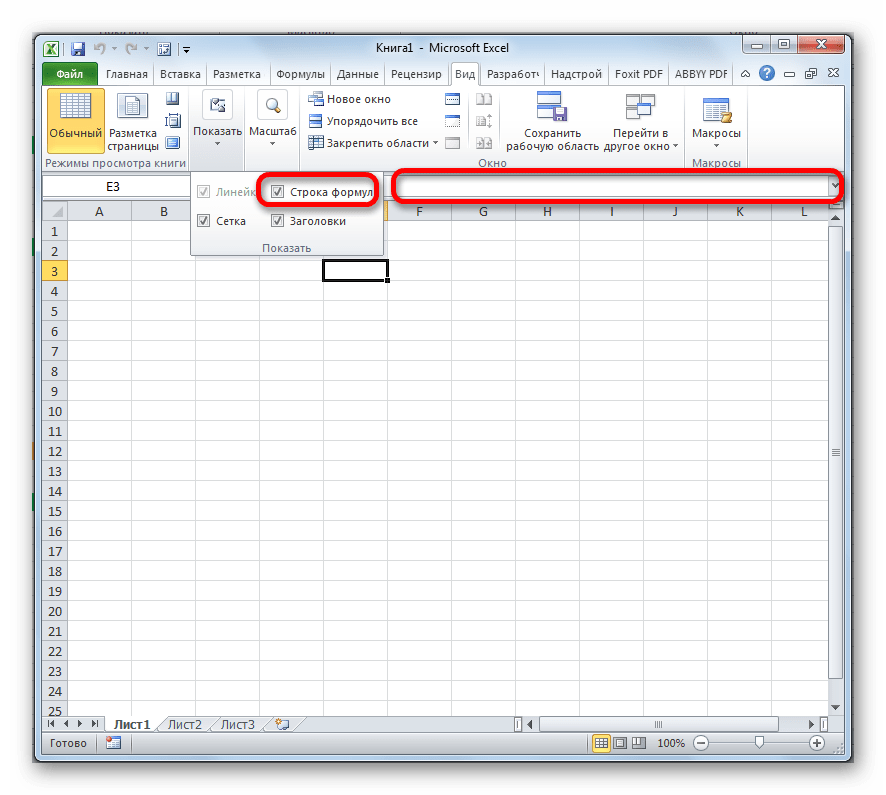Click the Split window icon
This screenshot has width=886, height=795.
[453, 99]
